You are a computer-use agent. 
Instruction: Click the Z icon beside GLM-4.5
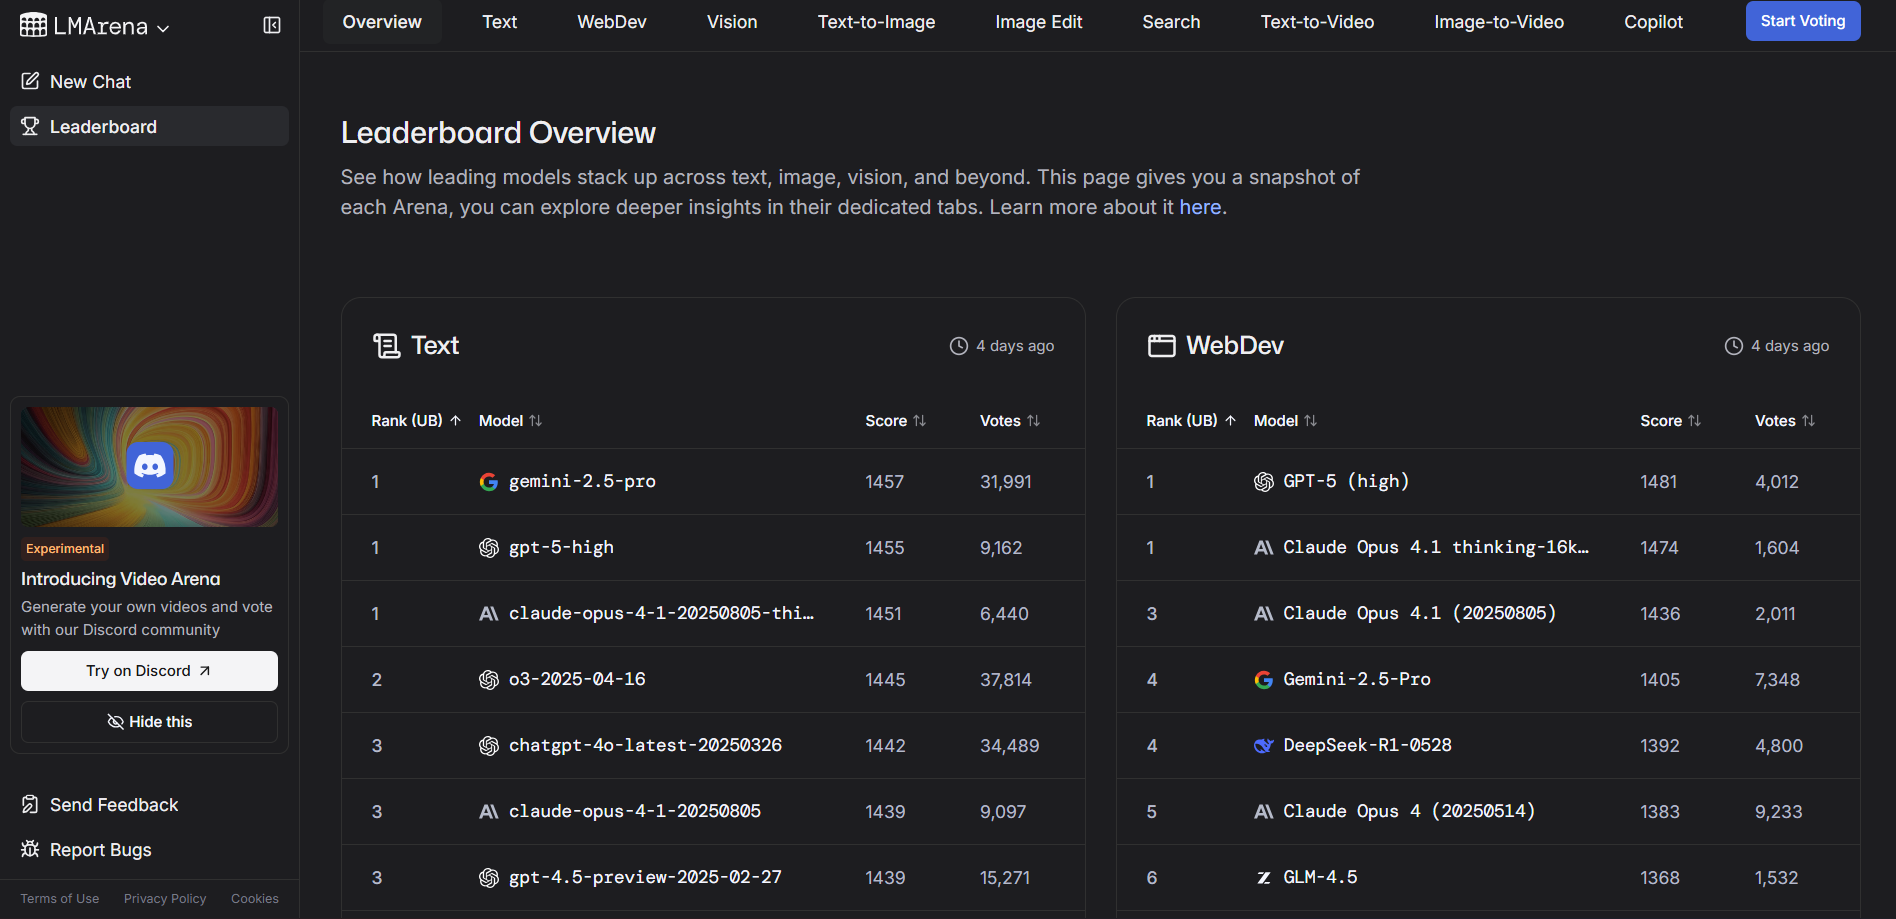click(x=1263, y=878)
